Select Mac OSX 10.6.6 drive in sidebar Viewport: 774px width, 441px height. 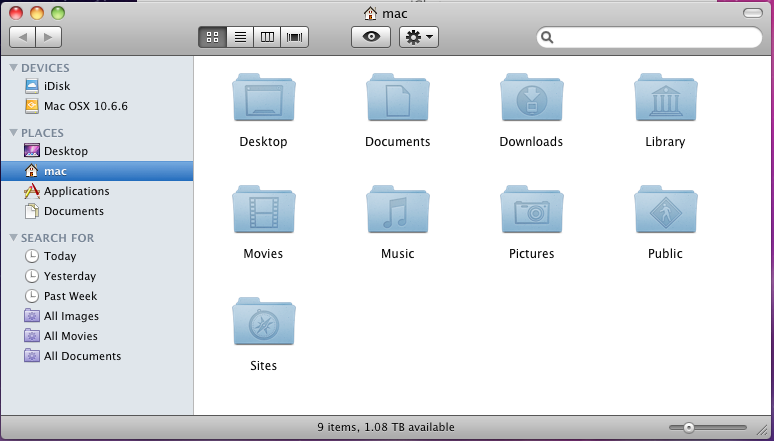click(x=97, y=106)
